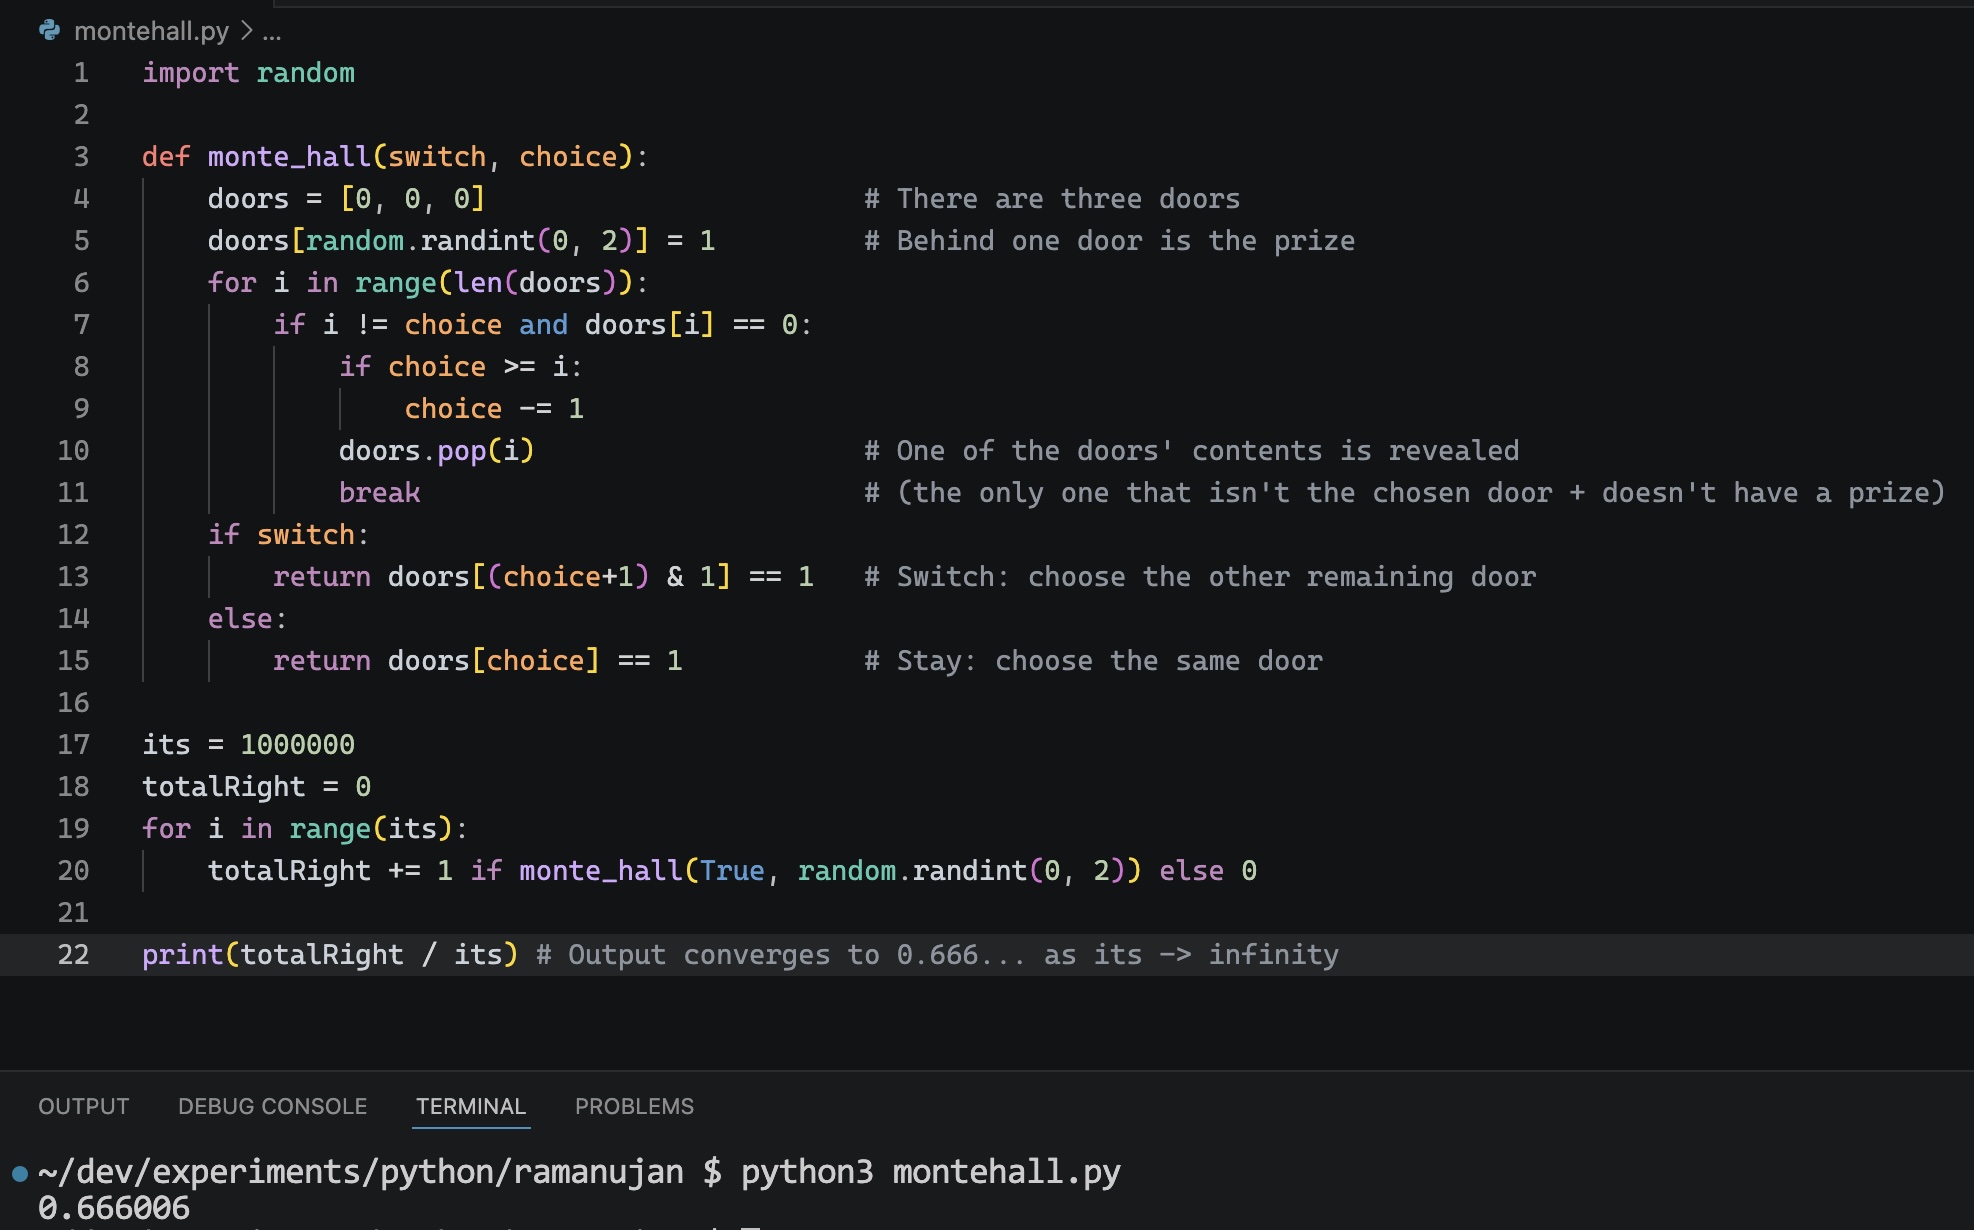1974x1230 pixels.
Task: Switch to the OUTPUT panel tab
Action: click(84, 1106)
